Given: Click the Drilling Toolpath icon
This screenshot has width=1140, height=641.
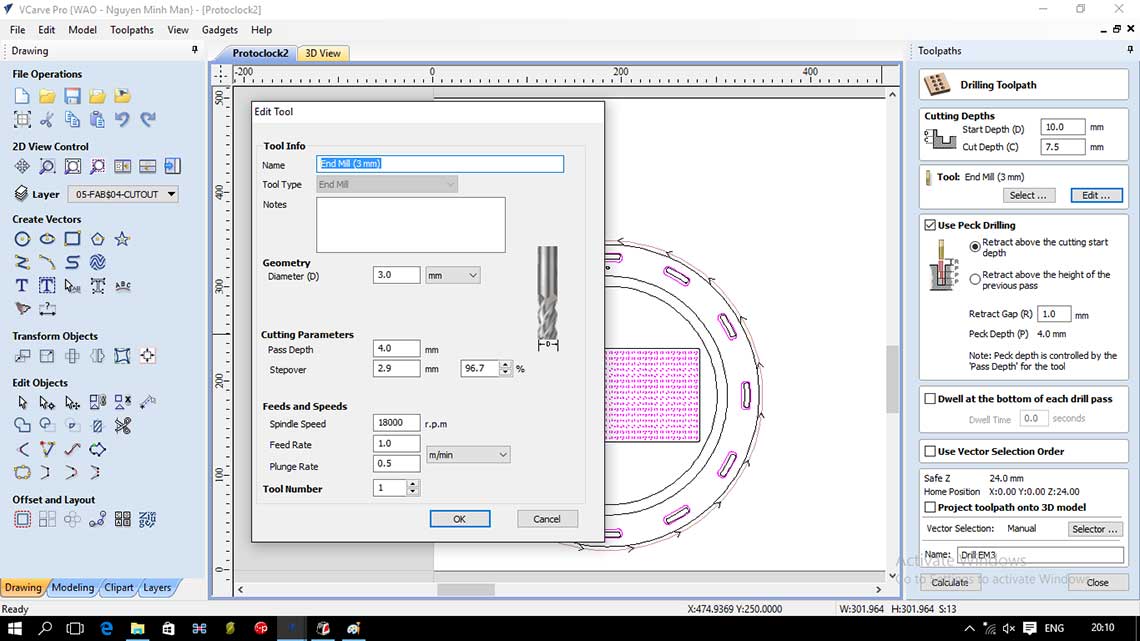Looking at the screenshot, I should (x=936, y=84).
